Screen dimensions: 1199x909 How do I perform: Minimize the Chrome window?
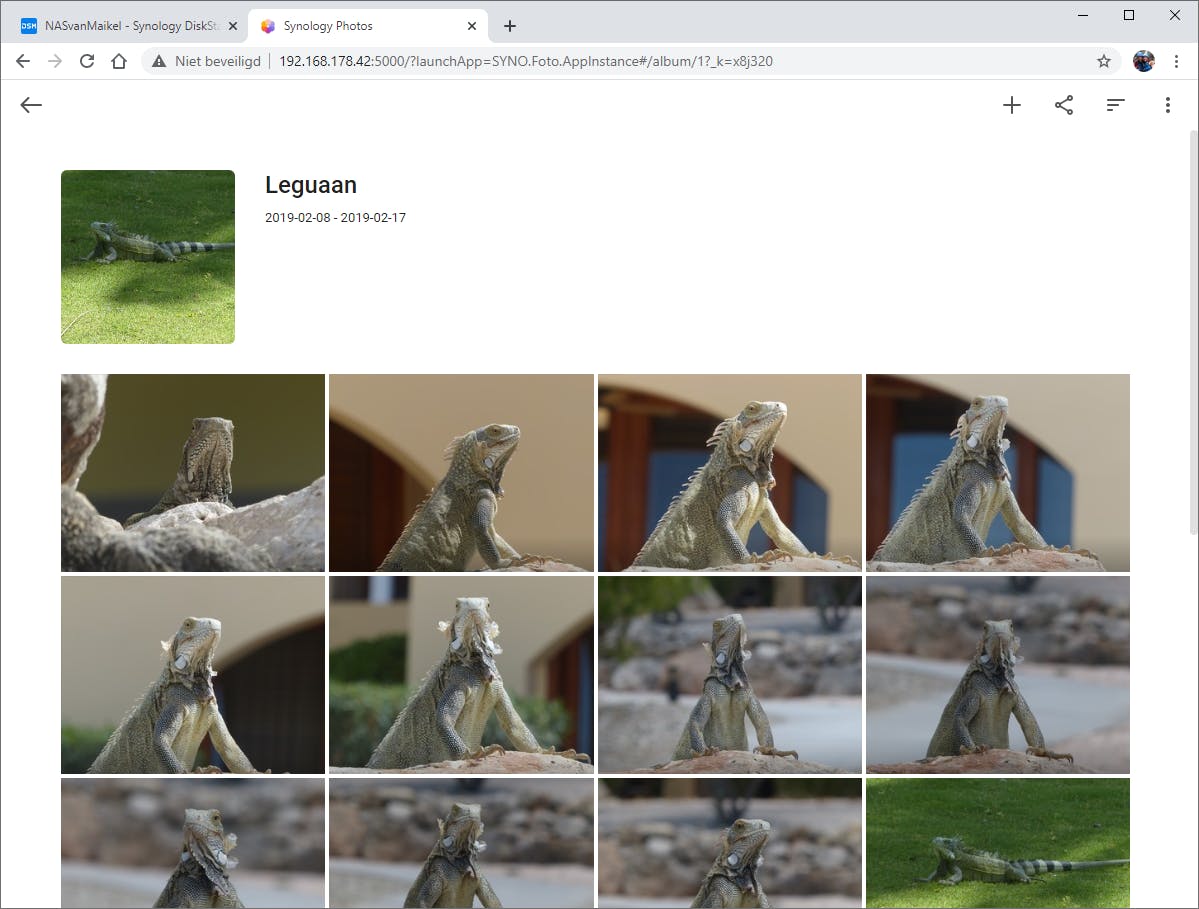coord(1083,15)
